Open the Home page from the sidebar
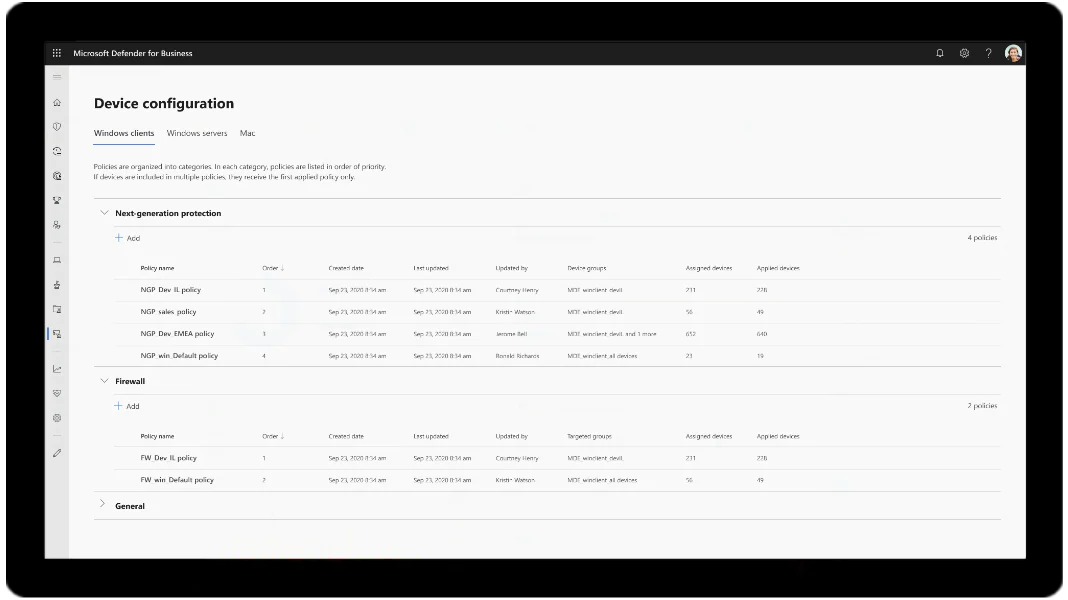Image resolution: width=1068 pixels, height=600 pixels. [57, 102]
